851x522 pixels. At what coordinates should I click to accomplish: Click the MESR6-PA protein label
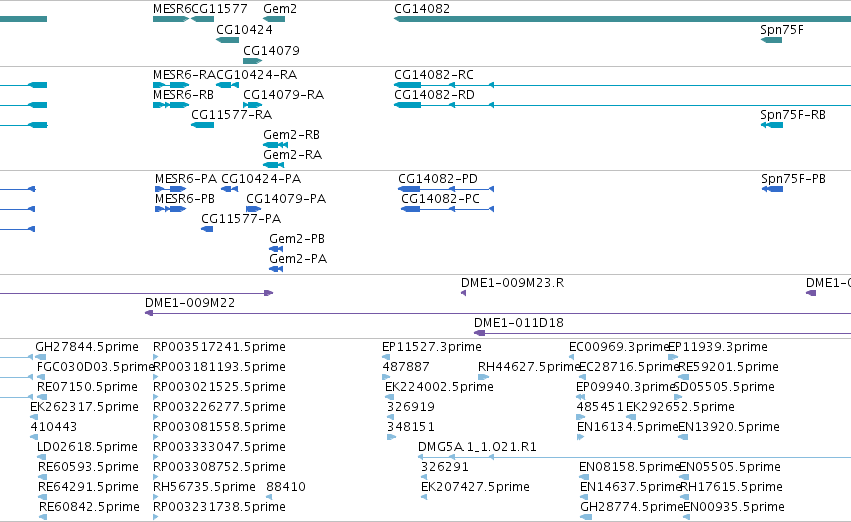click(186, 179)
